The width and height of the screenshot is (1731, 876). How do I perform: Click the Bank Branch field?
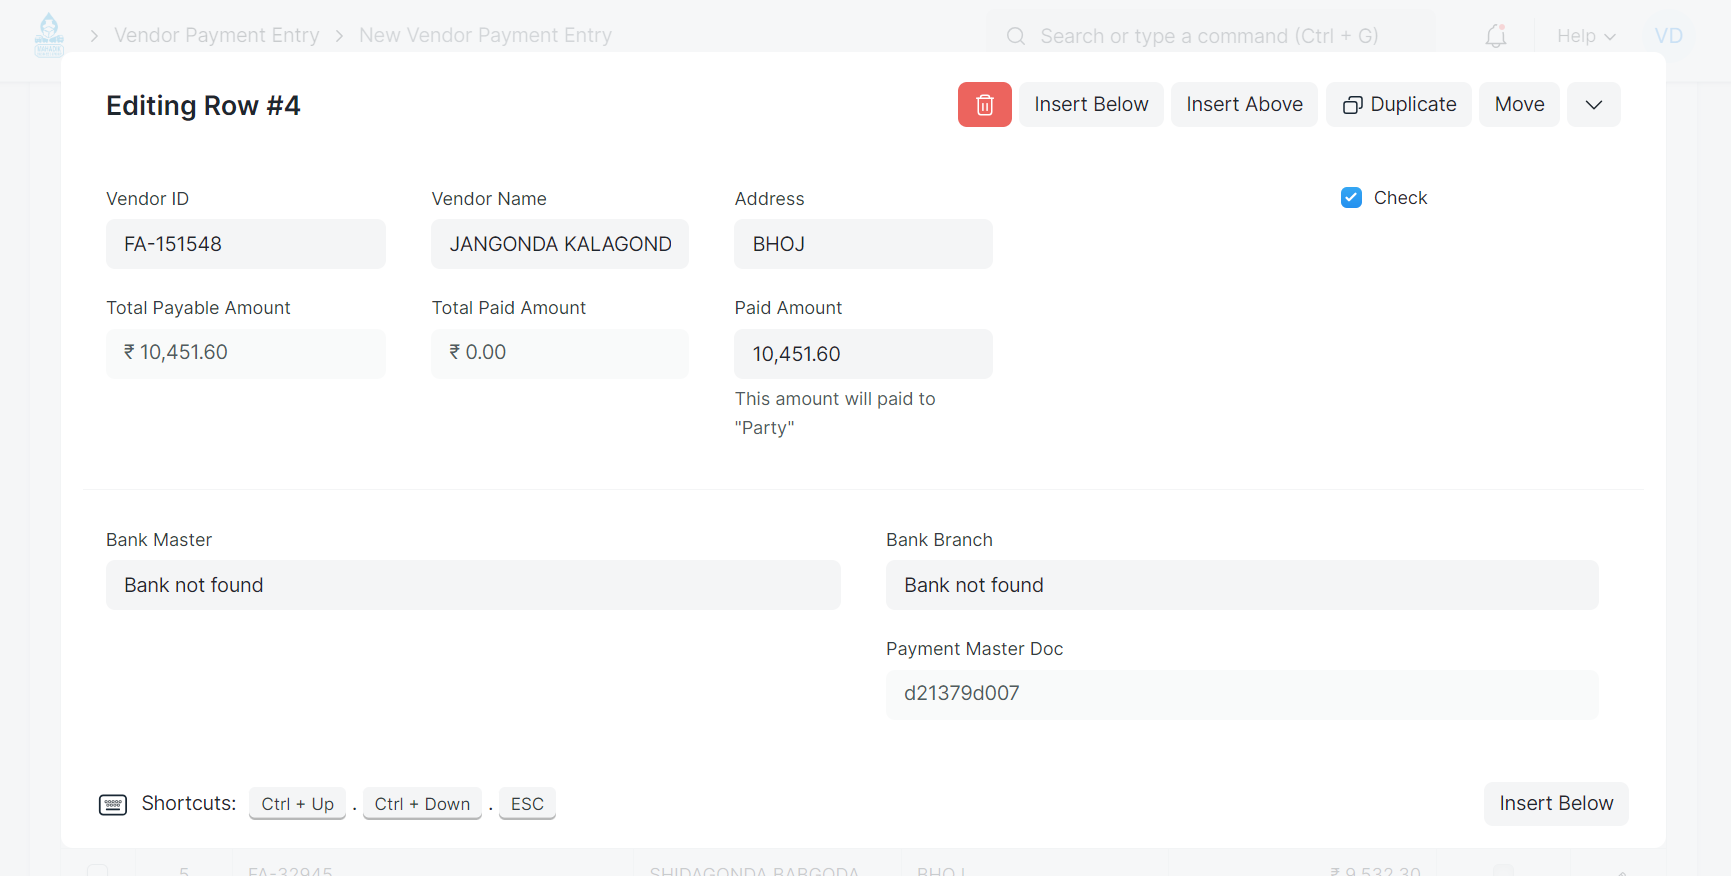(x=1242, y=585)
